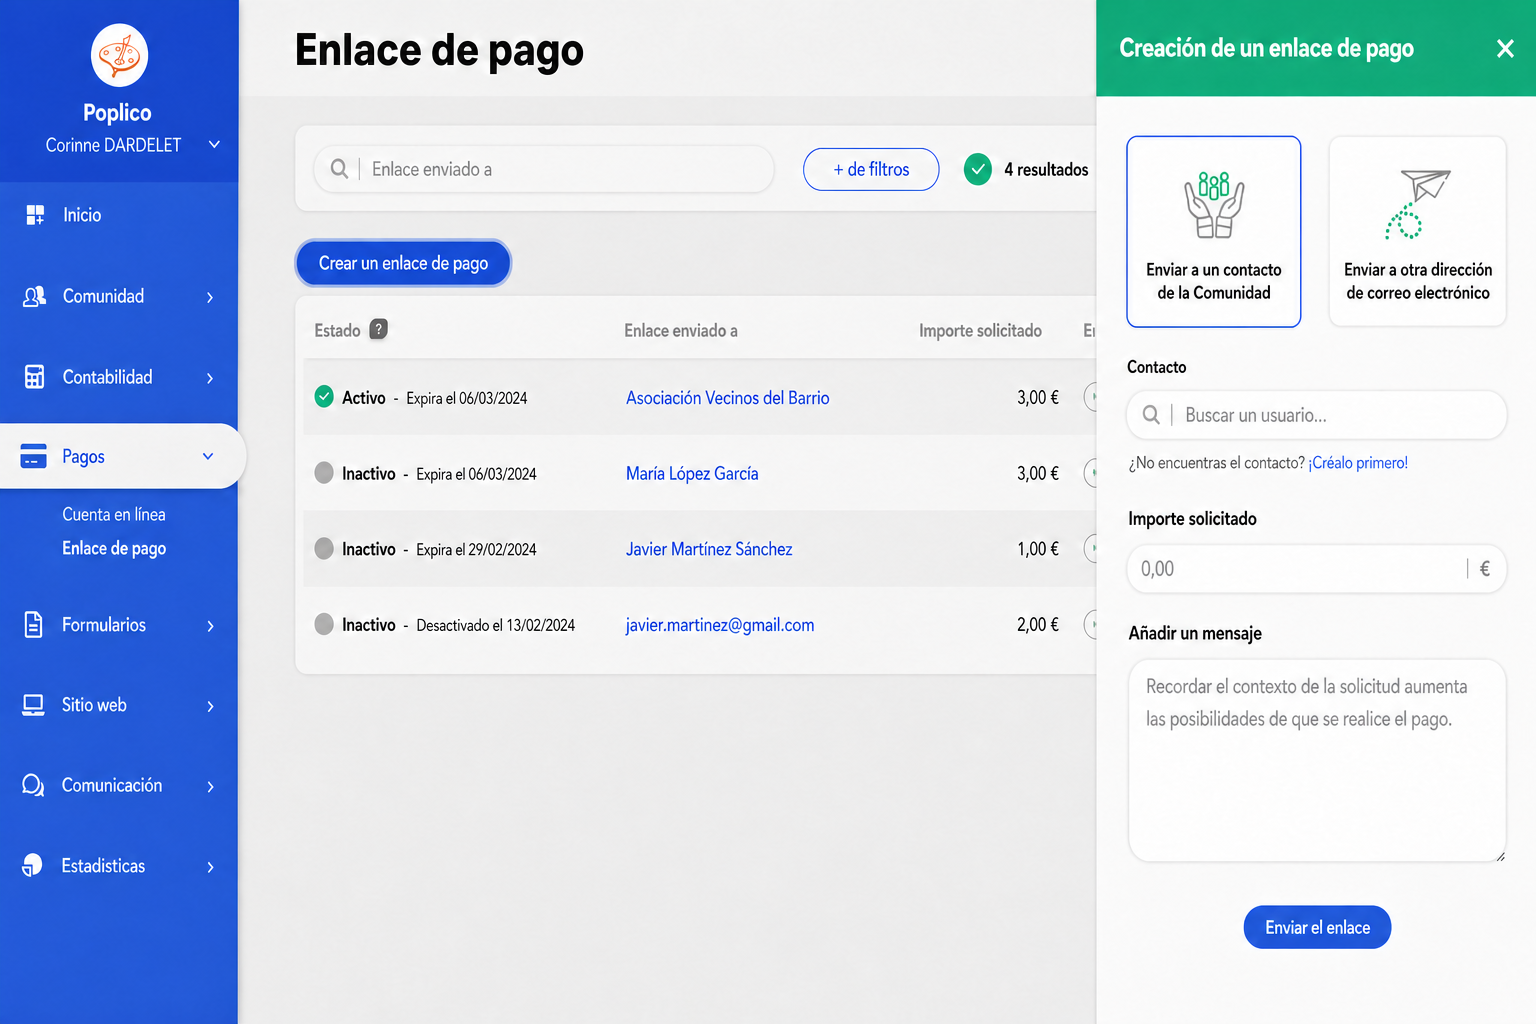Click the search magnifier in Enlace enviado a

pyautogui.click(x=340, y=169)
